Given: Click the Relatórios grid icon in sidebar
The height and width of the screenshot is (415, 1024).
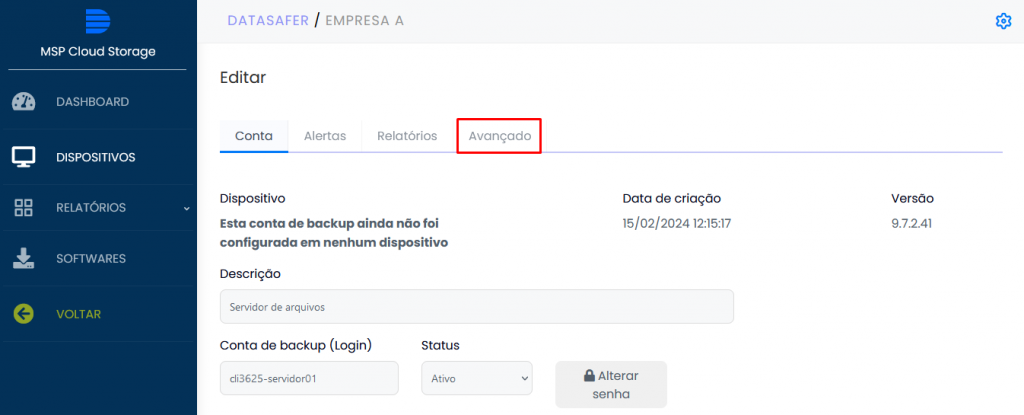Looking at the screenshot, I should [24, 208].
